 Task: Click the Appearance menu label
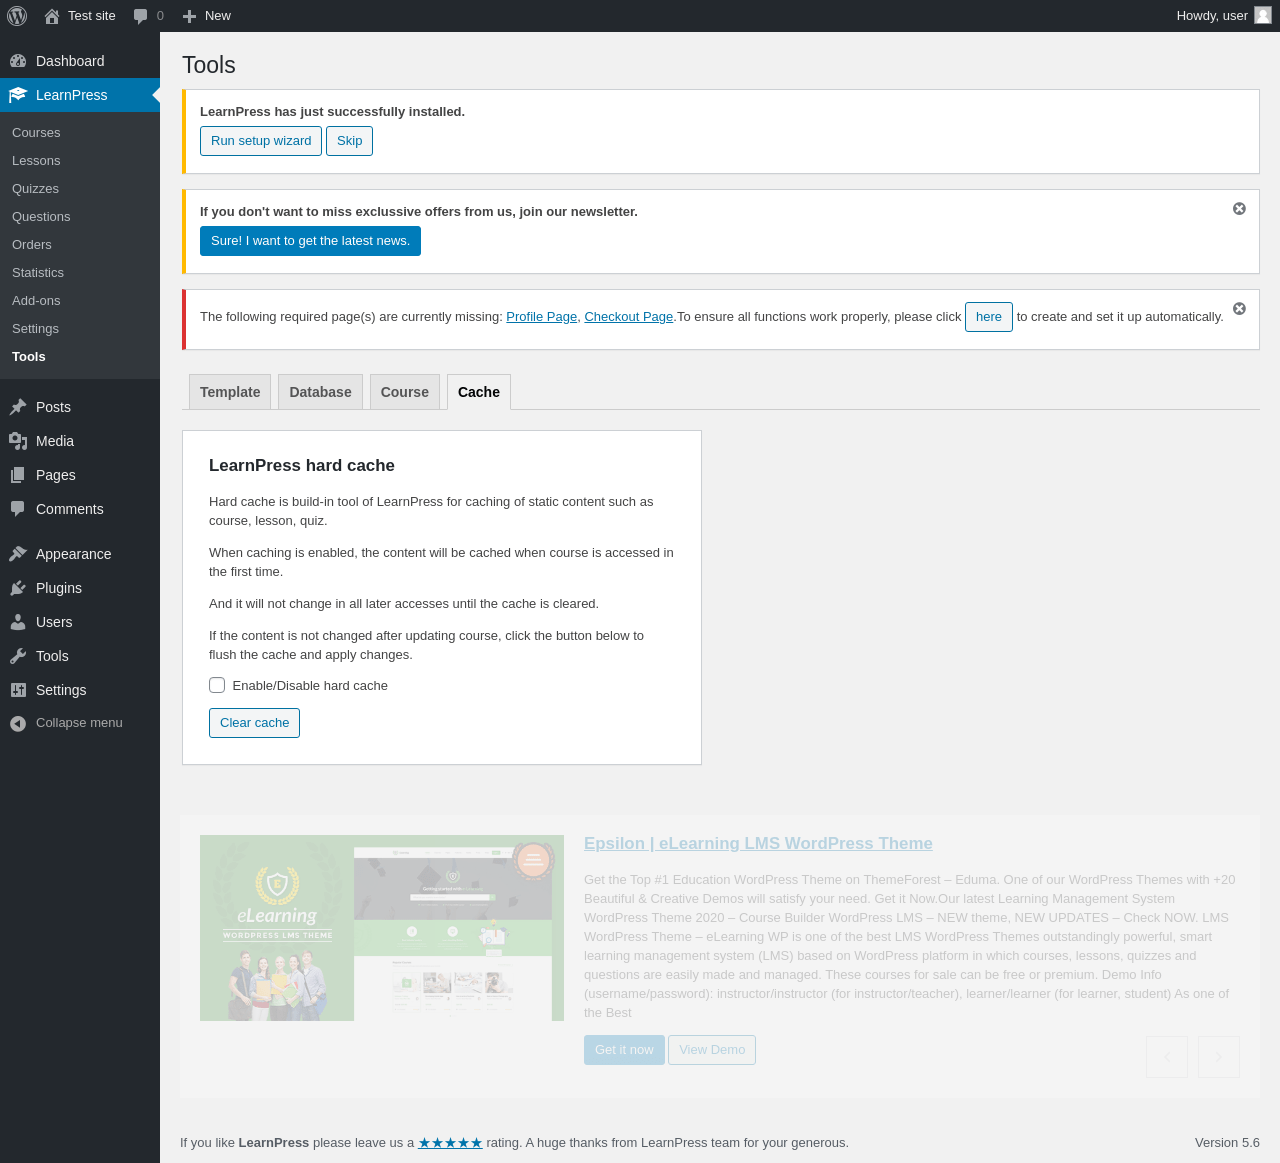(73, 554)
